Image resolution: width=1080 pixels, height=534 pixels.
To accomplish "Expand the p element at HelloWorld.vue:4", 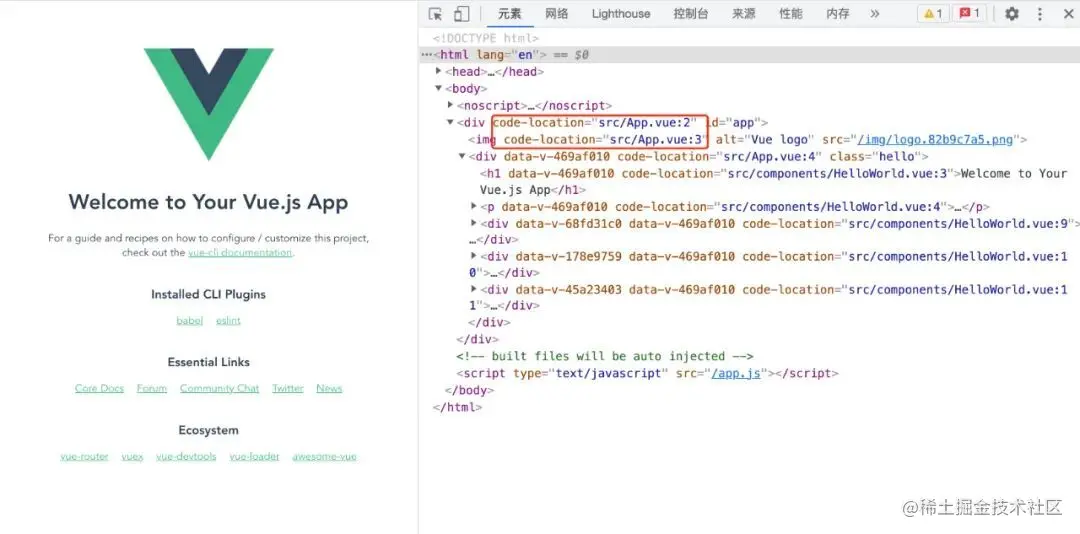I will 474,207.
